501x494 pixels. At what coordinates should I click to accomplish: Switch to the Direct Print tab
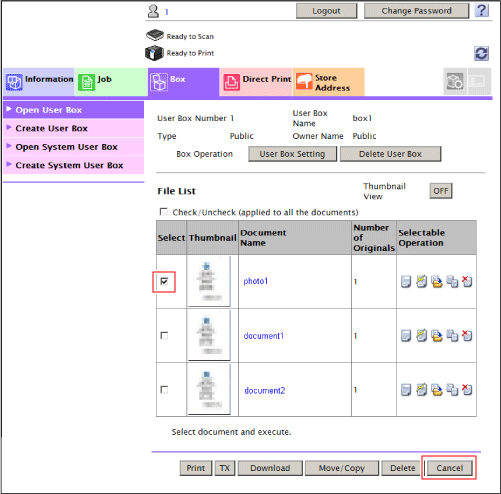[256, 82]
